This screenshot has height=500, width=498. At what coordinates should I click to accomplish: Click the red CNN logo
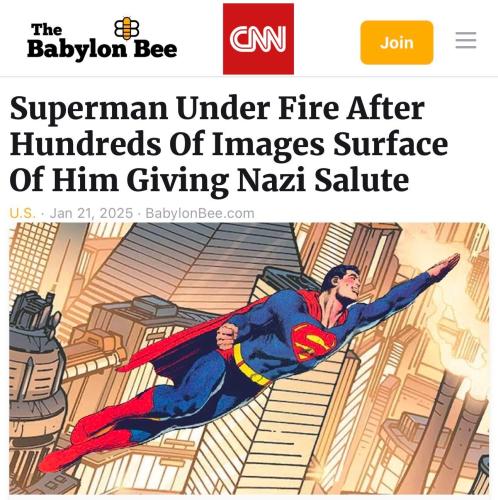tap(258, 39)
